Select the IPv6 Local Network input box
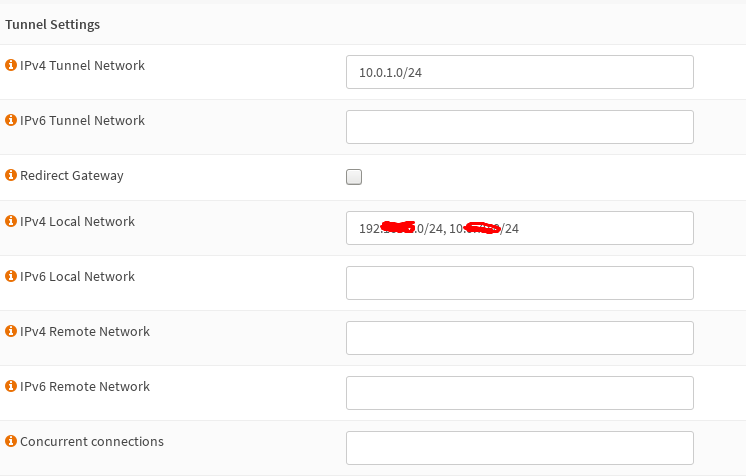 coord(519,283)
